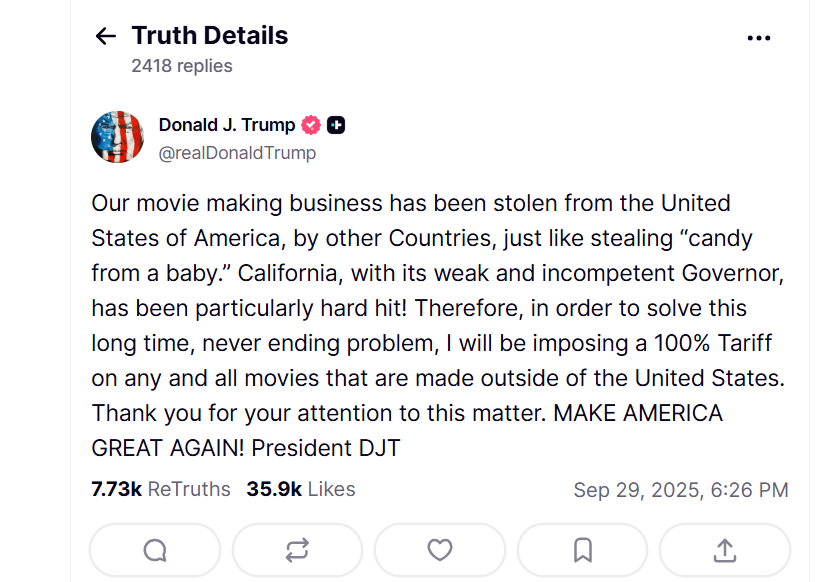This screenshot has width=824, height=582.
Task: Open the @realDonaldTrump handle link
Action: (x=237, y=153)
